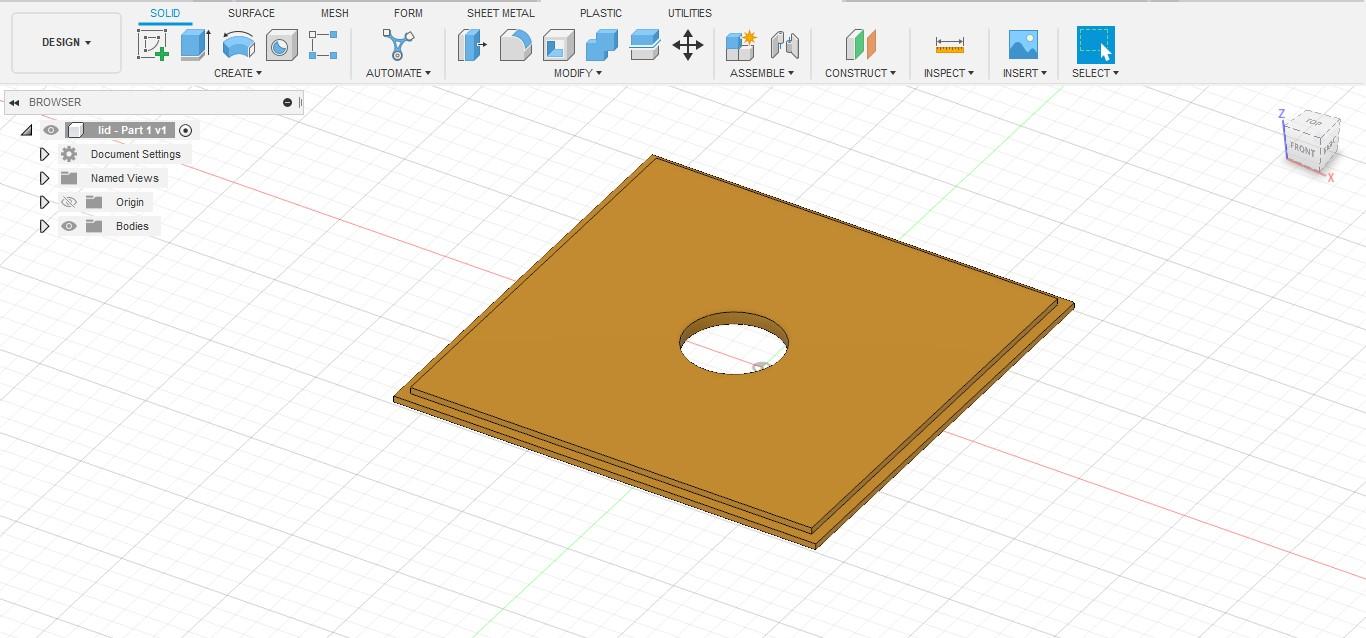Screen dimensions: 1366x638
Task: Click the Rectangular Pattern tool icon
Action: tap(323, 45)
